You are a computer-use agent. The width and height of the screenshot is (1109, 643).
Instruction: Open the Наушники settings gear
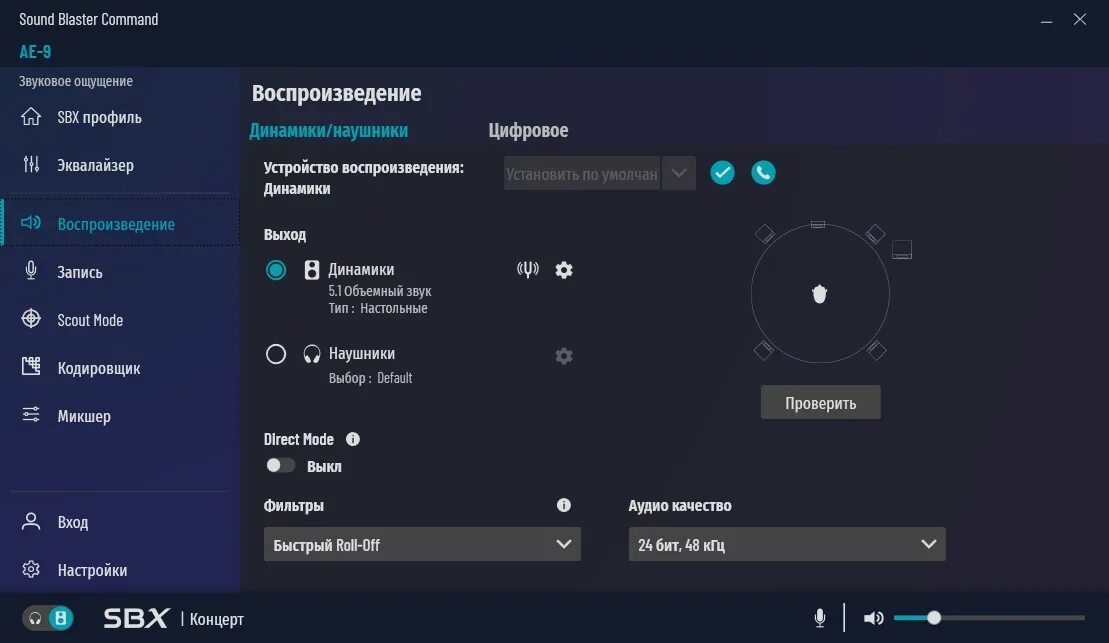point(564,356)
